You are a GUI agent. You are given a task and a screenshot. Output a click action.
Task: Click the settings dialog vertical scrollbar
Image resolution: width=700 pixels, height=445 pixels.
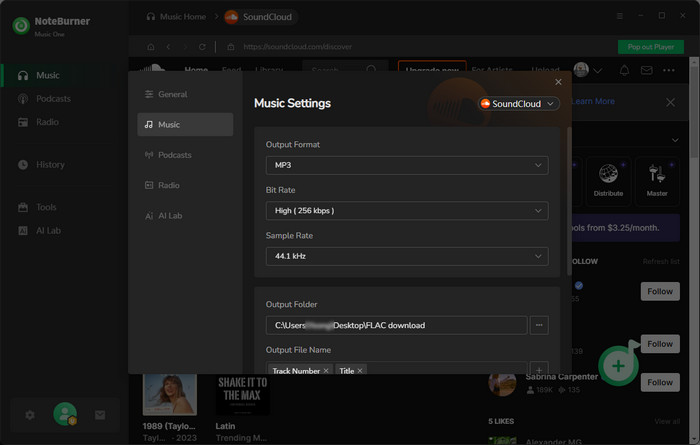pyautogui.click(x=569, y=201)
